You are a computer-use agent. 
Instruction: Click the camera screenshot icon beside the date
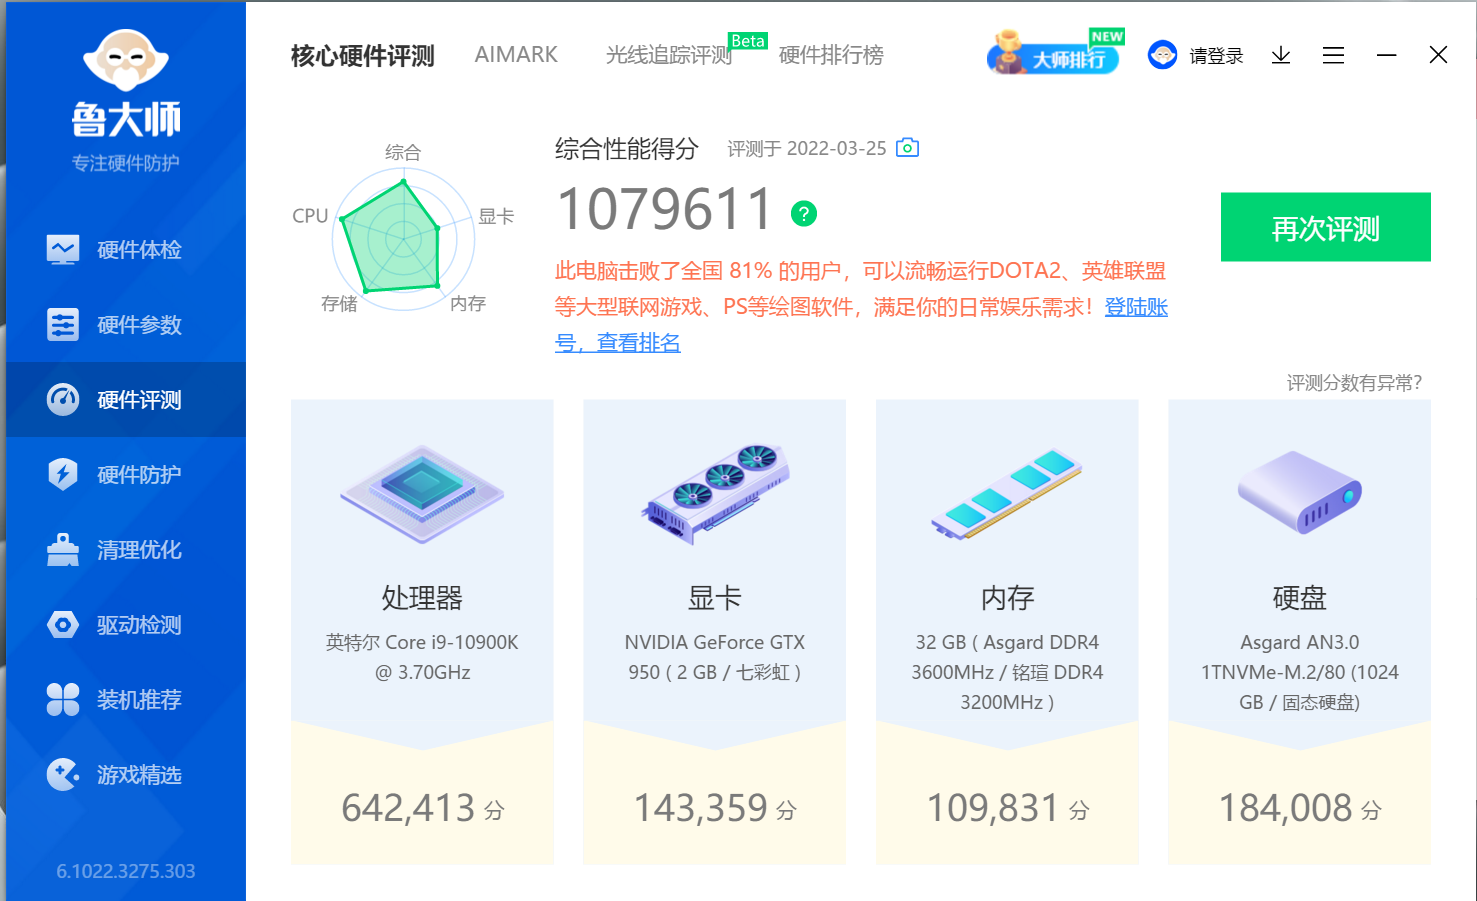[906, 147]
